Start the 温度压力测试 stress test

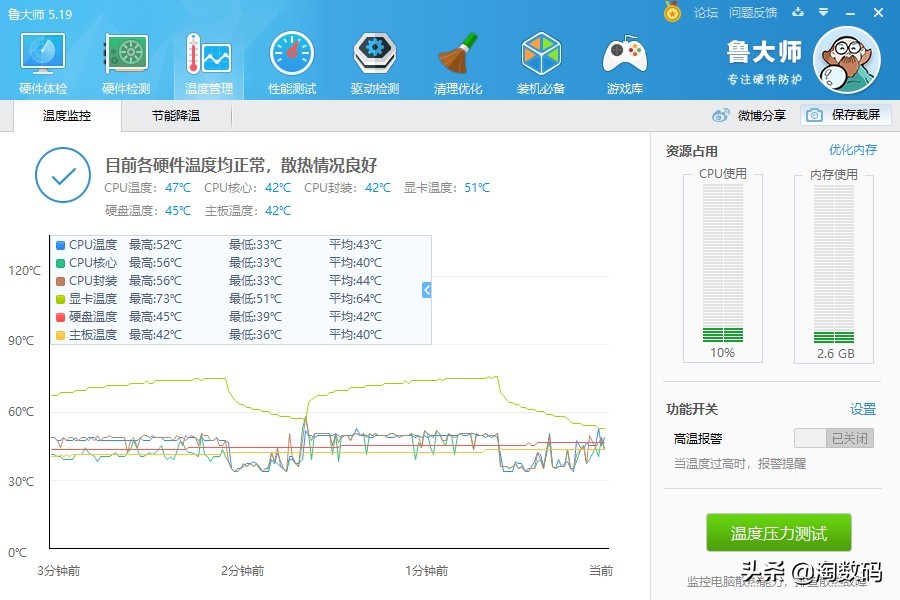[x=778, y=533]
